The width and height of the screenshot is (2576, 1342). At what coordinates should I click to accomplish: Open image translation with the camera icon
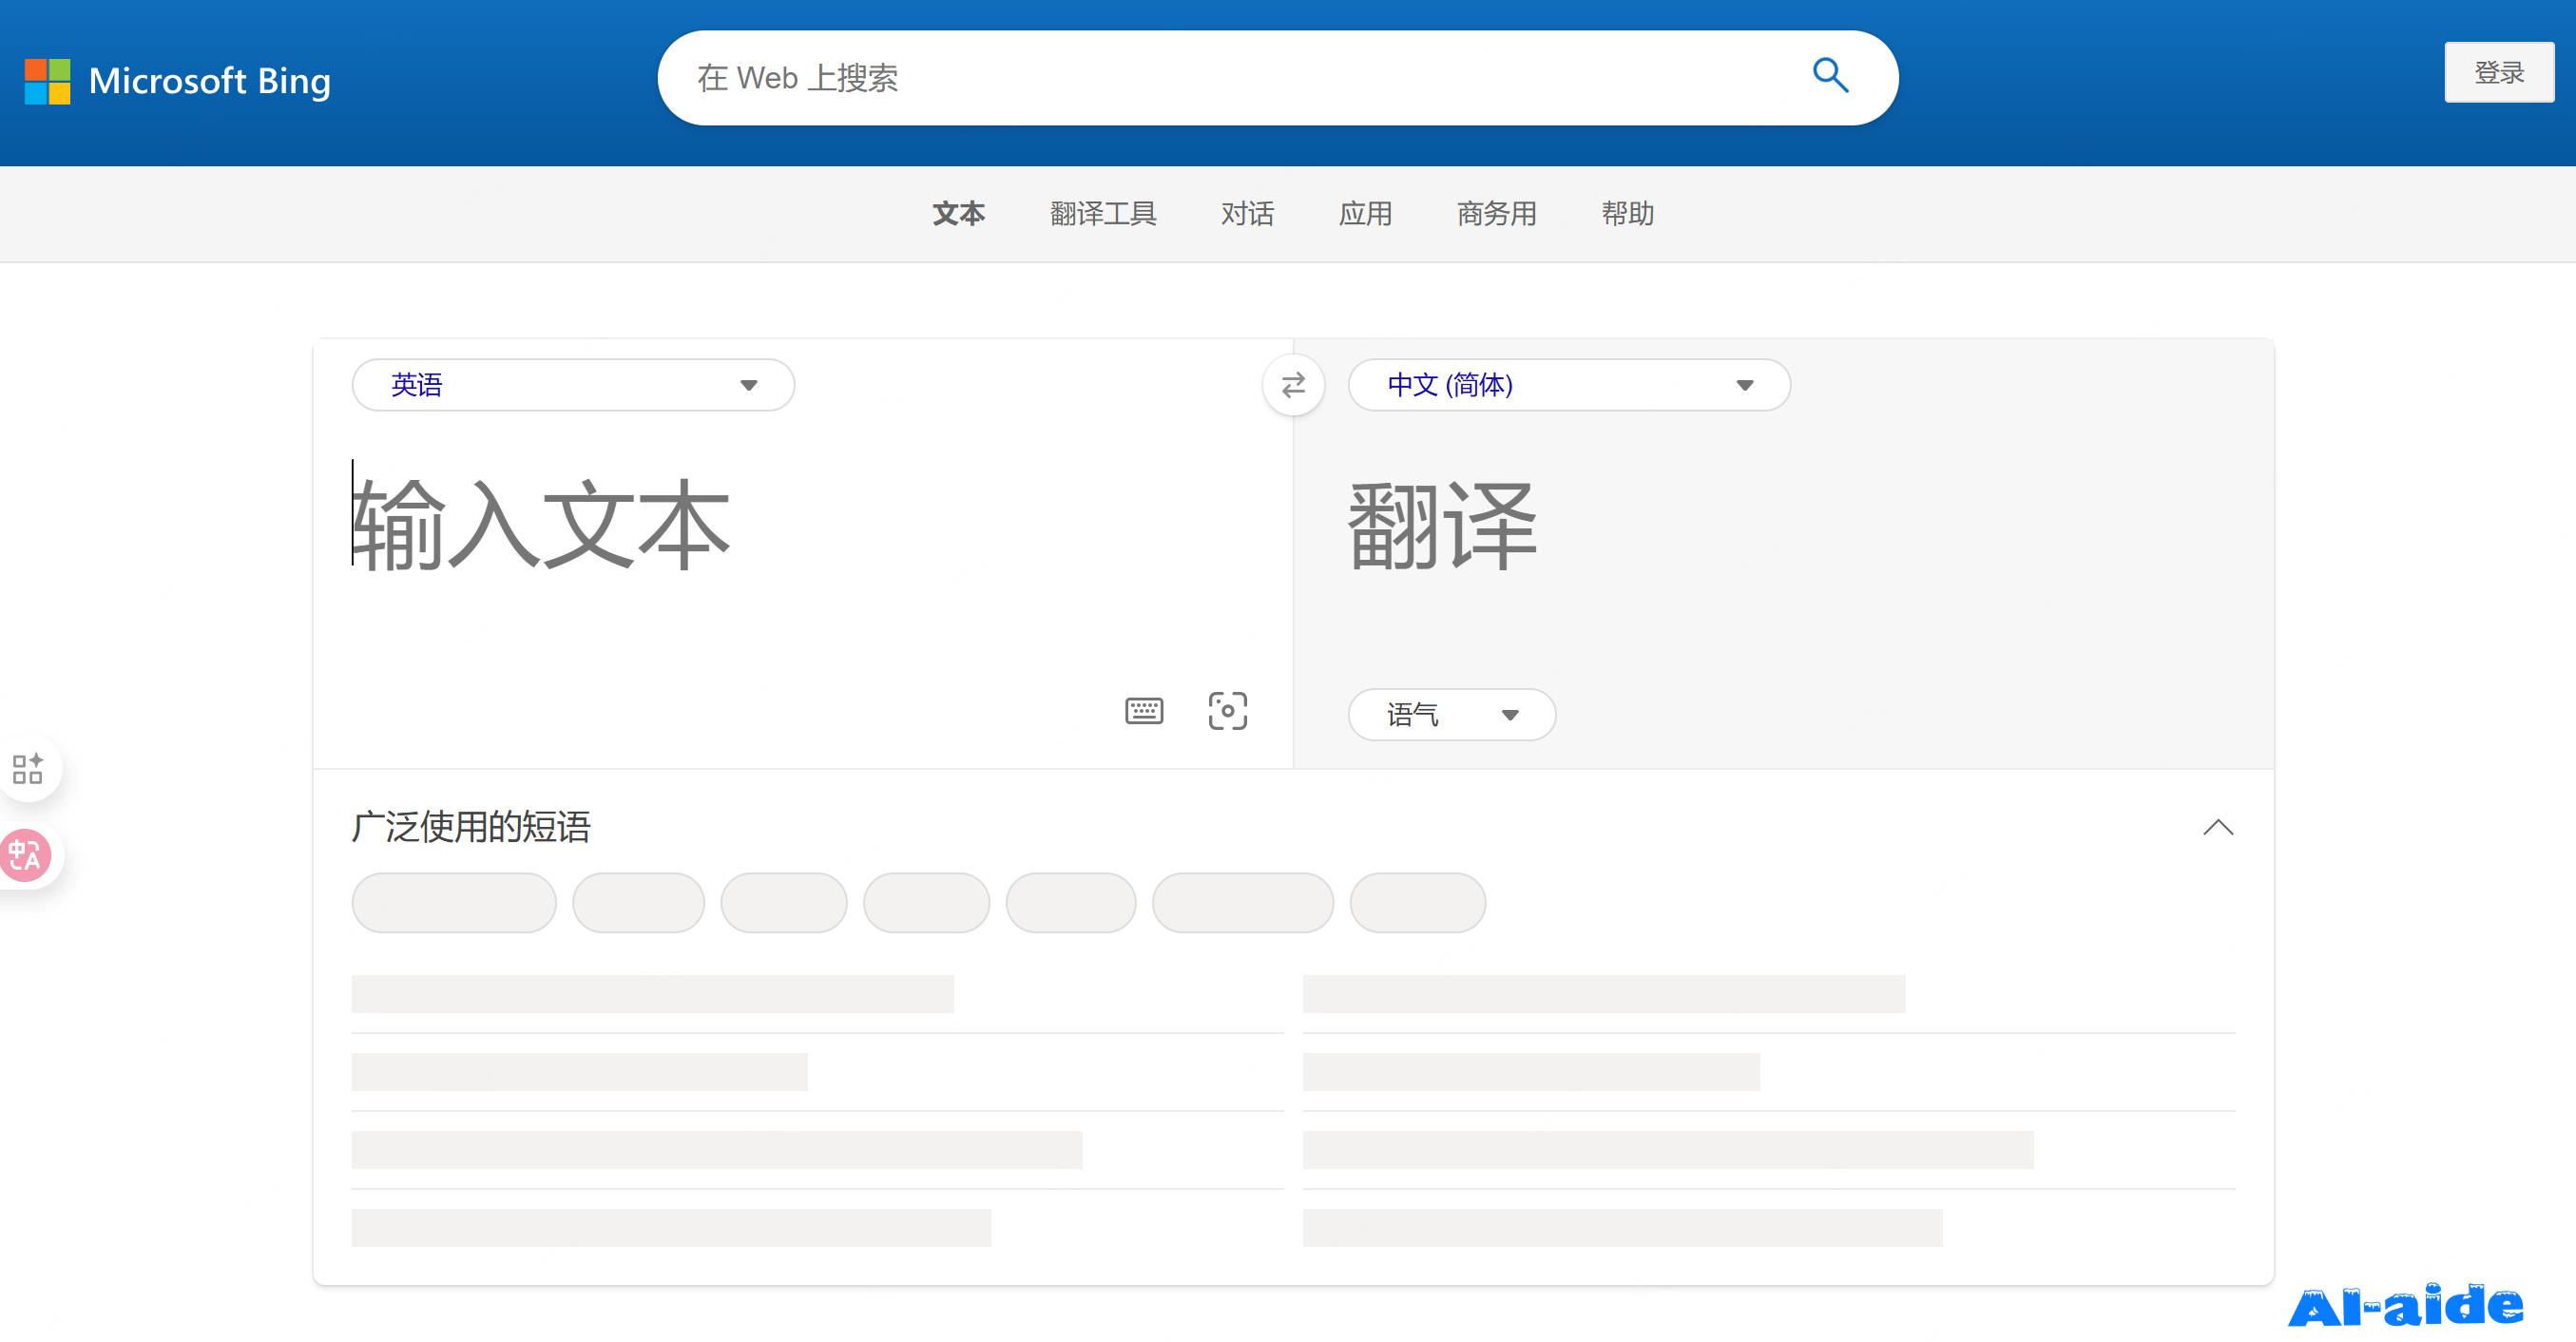click(1227, 710)
